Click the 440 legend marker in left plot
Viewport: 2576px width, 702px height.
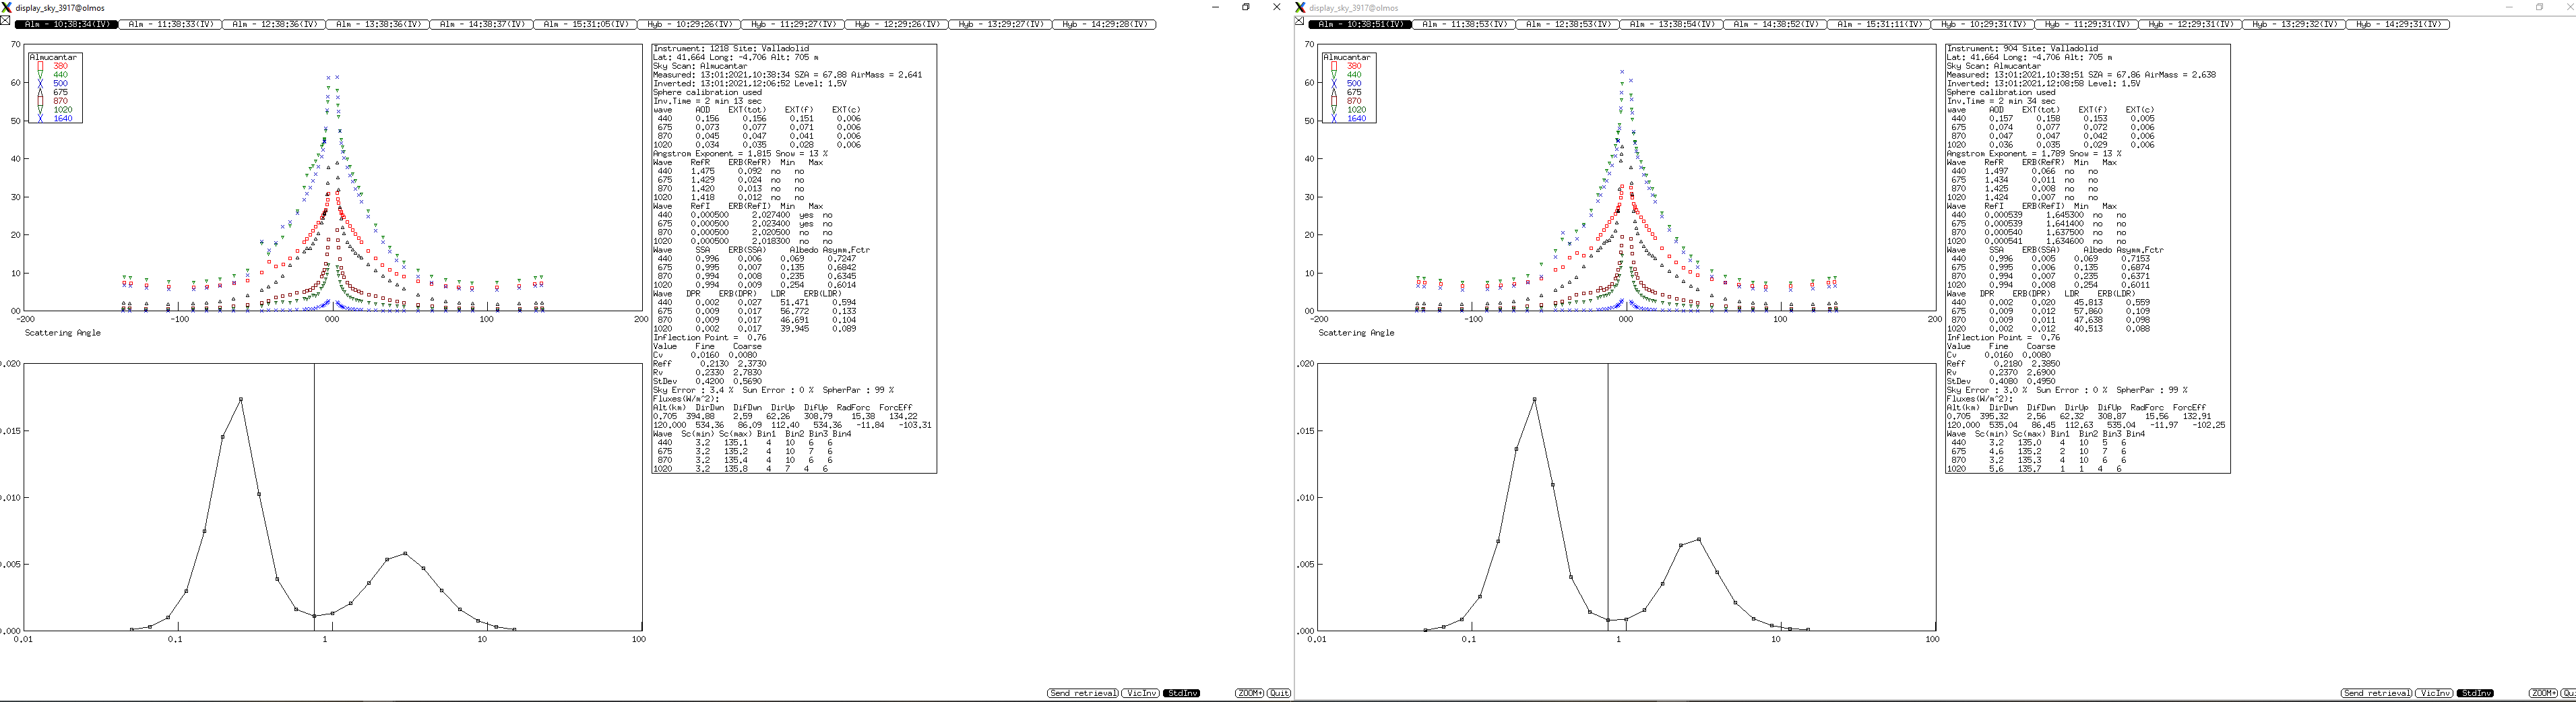pos(40,75)
